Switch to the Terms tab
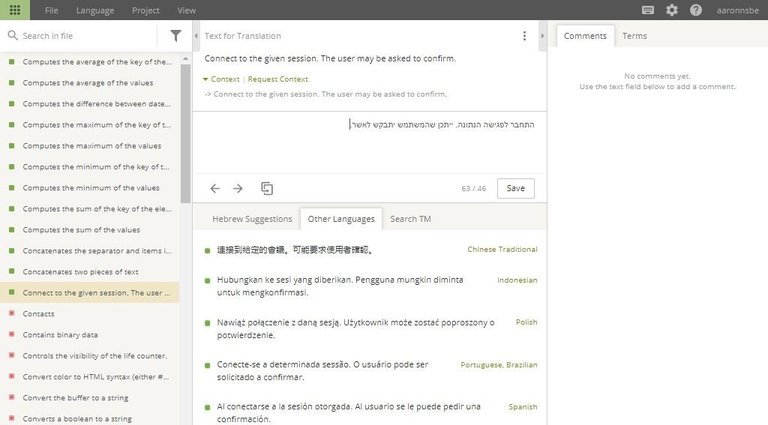Viewport: 768px width, 425px height. [634, 36]
